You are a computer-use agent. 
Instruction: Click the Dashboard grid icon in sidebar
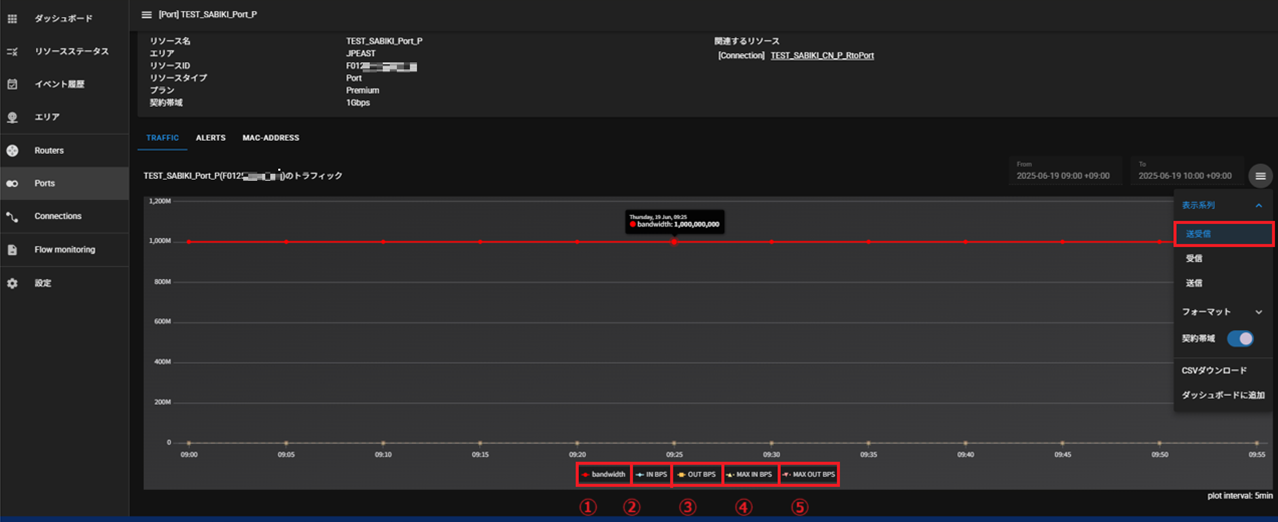point(12,19)
